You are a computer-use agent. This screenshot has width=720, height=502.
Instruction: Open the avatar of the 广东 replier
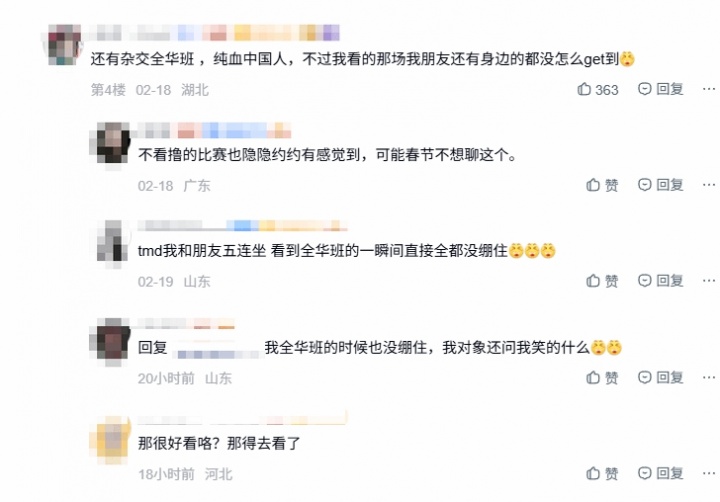pyautogui.click(x=110, y=142)
